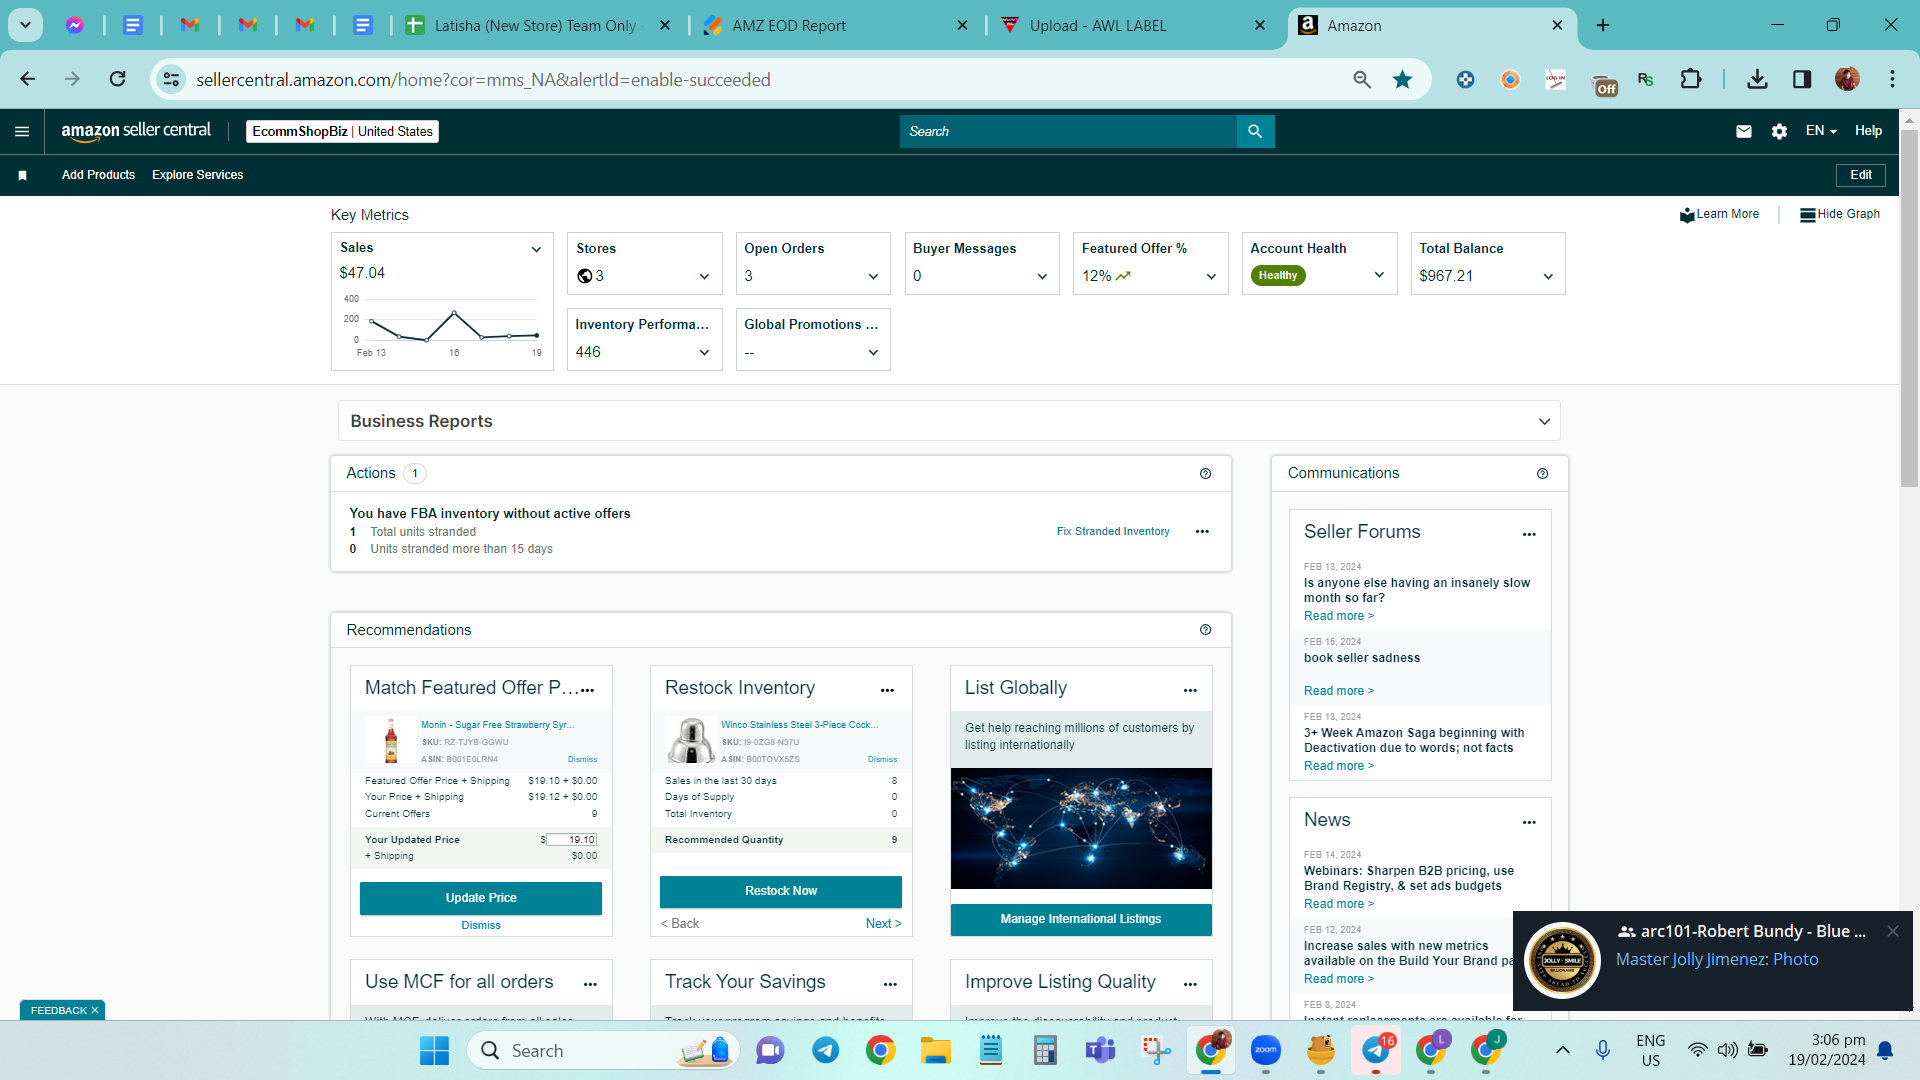Expand the Business Reports section
Viewport: 1920px width, 1080px height.
[x=1544, y=422]
